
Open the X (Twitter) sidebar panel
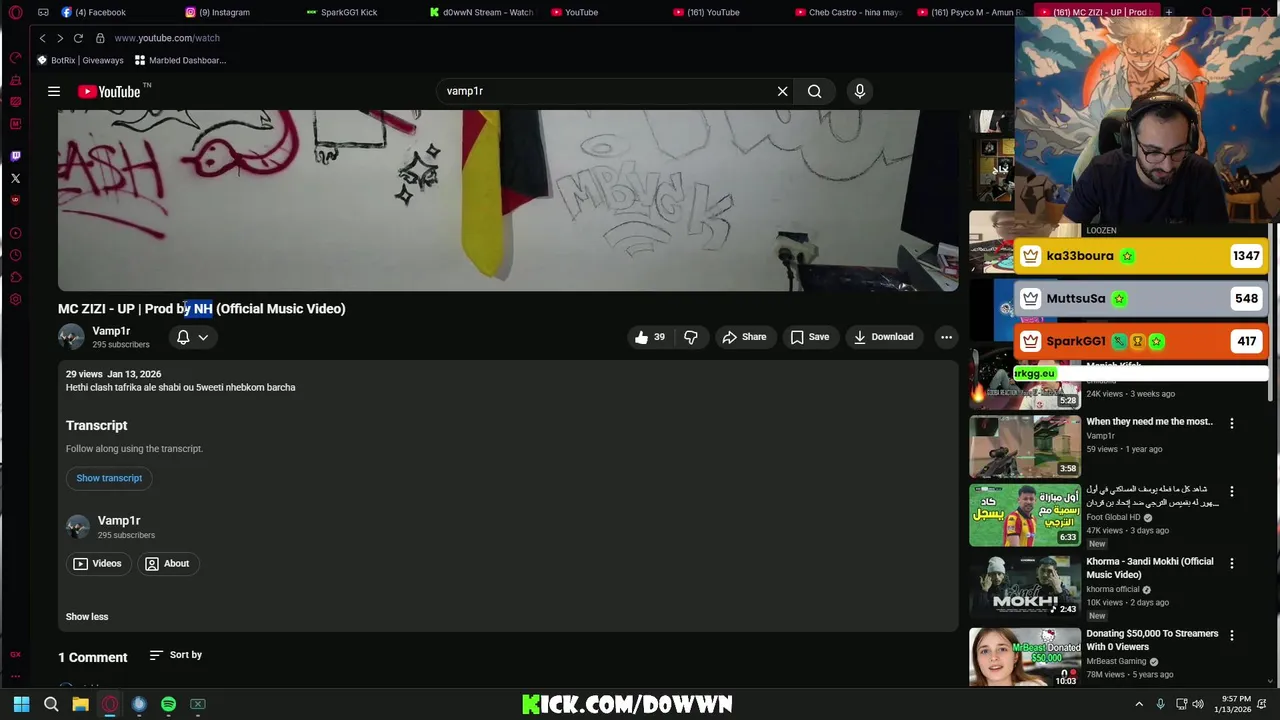[x=15, y=178]
